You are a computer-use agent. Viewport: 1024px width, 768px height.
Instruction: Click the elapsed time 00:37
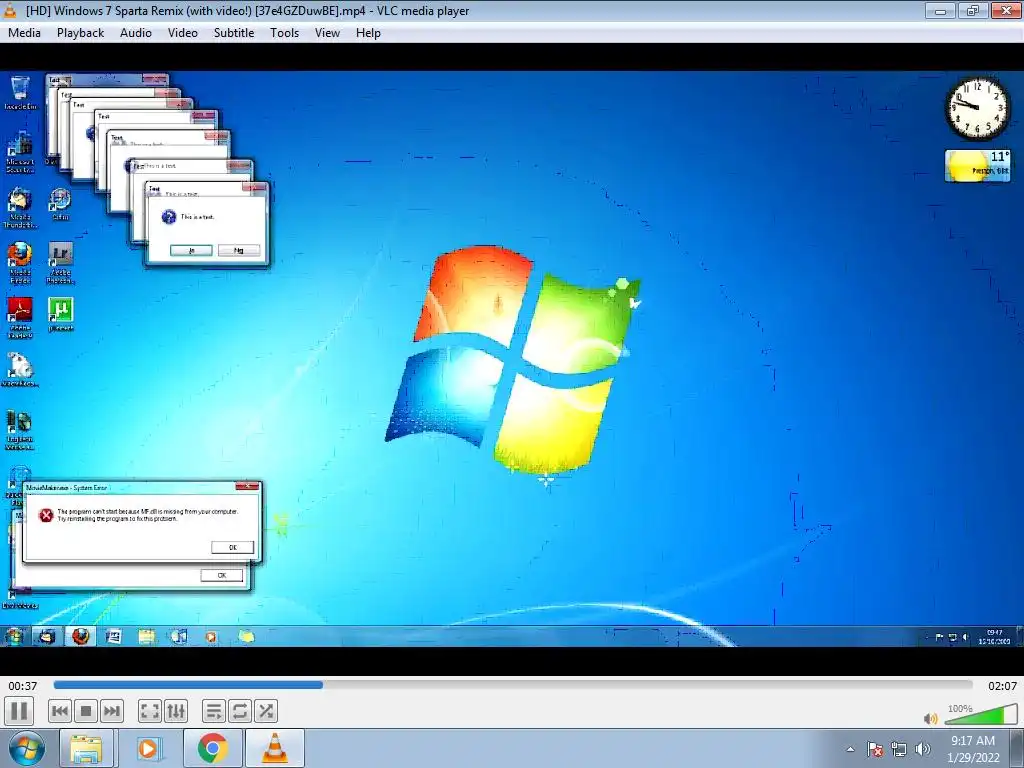23,686
